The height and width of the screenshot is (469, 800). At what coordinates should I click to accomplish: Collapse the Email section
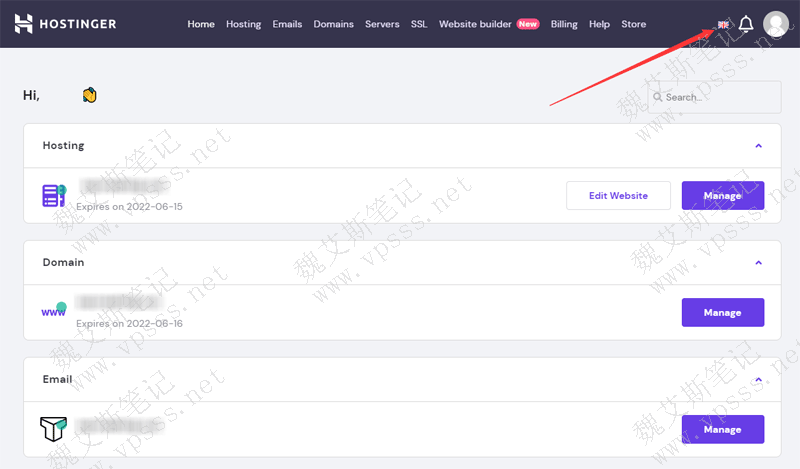758,380
